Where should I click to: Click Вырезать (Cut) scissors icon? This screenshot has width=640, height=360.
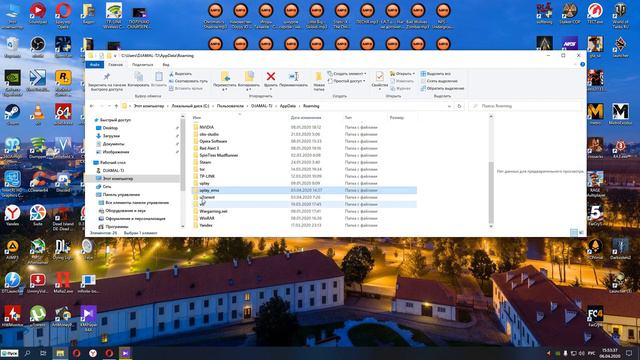tap(180, 74)
